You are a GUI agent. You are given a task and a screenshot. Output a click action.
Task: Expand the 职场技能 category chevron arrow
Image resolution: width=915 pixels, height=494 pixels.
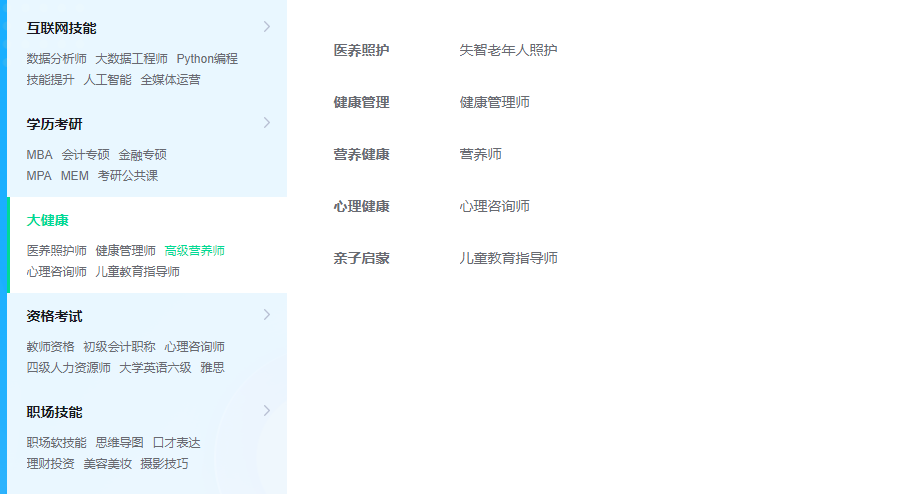point(266,411)
